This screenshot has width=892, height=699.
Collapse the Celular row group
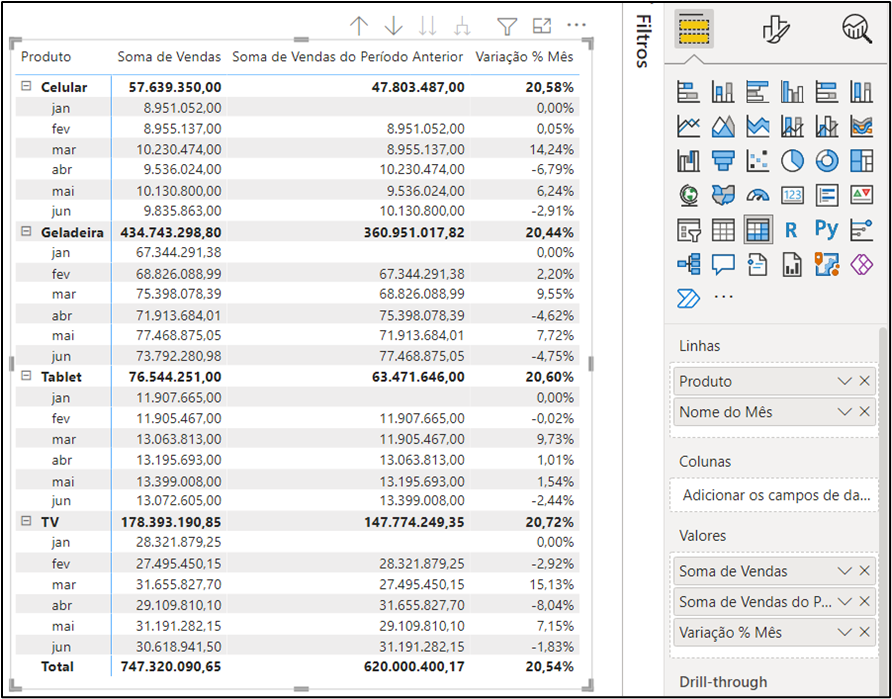[x=25, y=87]
